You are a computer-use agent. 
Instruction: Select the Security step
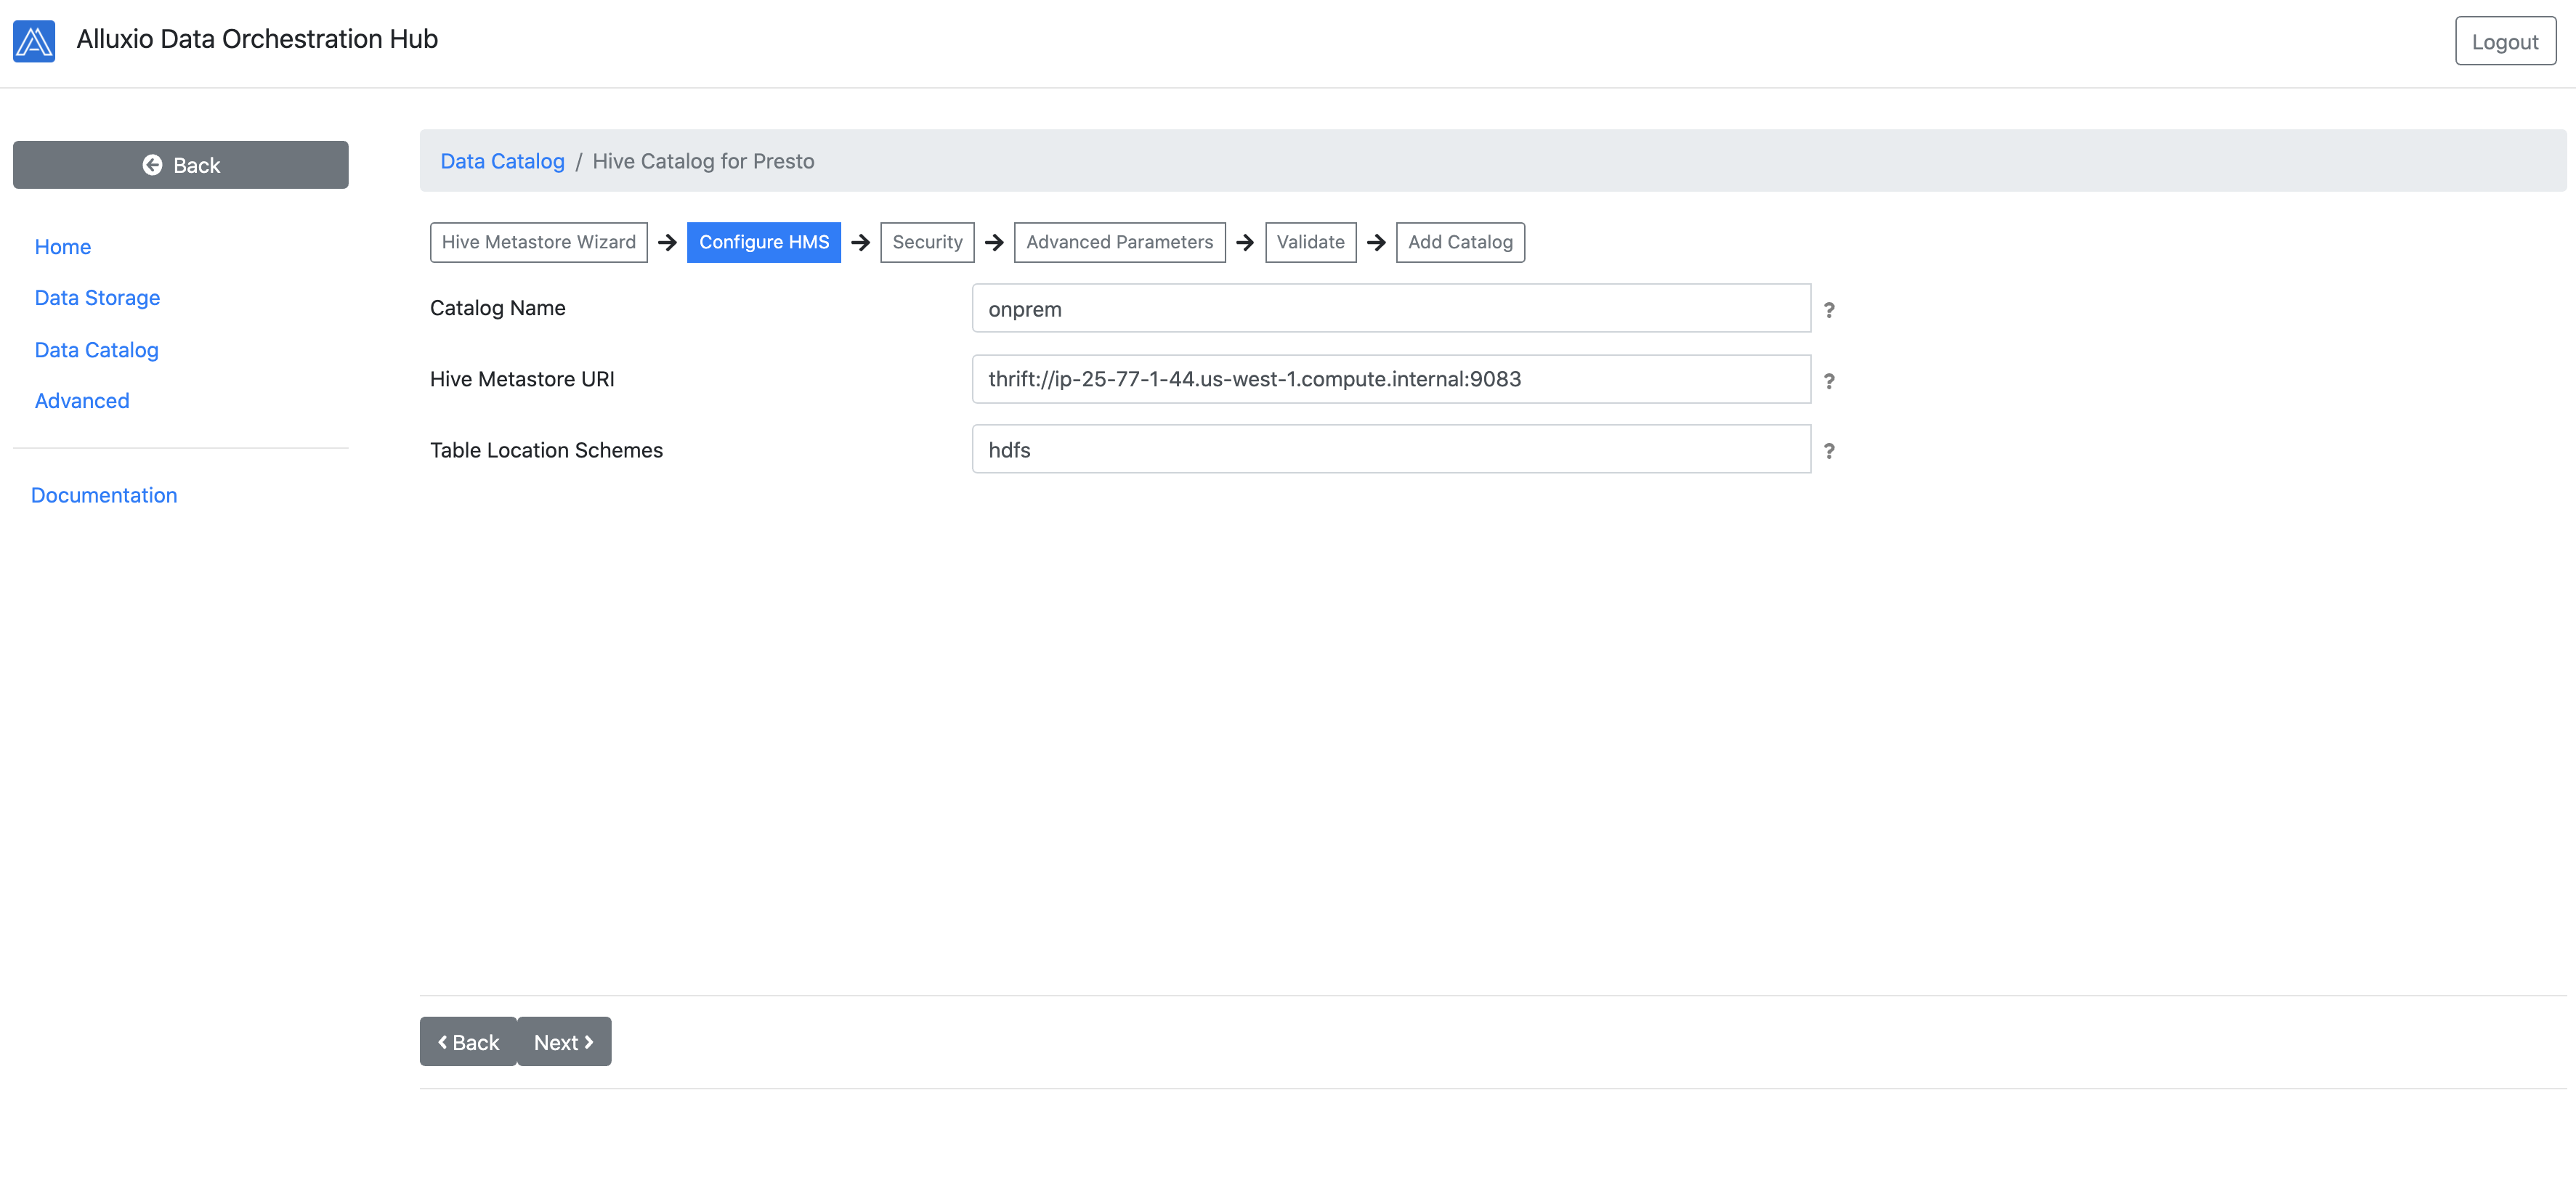(927, 242)
